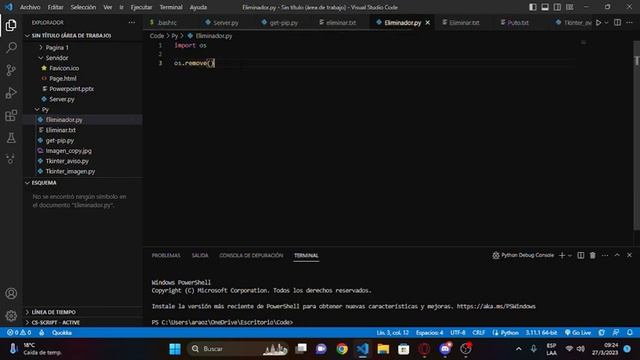Collapse the ESQUEMA section
The width and height of the screenshot is (640, 360).
pos(44,183)
